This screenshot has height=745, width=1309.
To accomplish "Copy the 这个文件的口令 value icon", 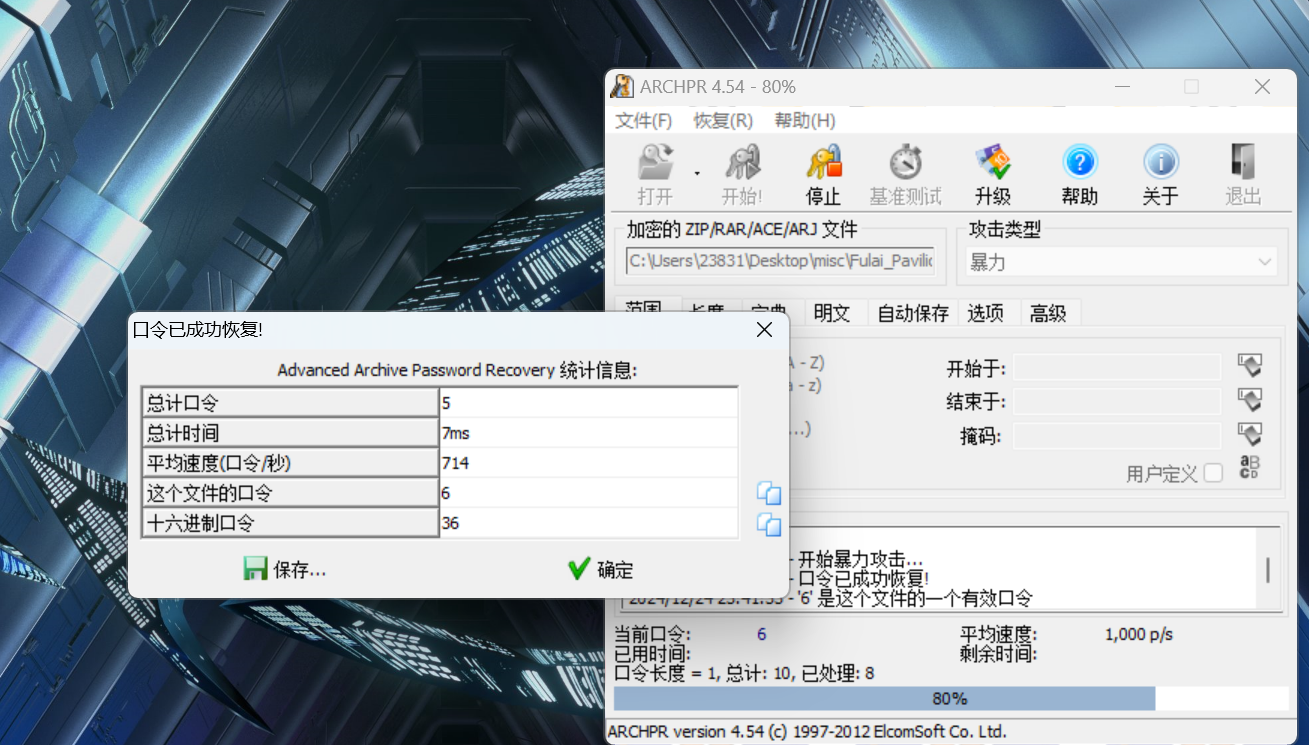I will [x=769, y=493].
